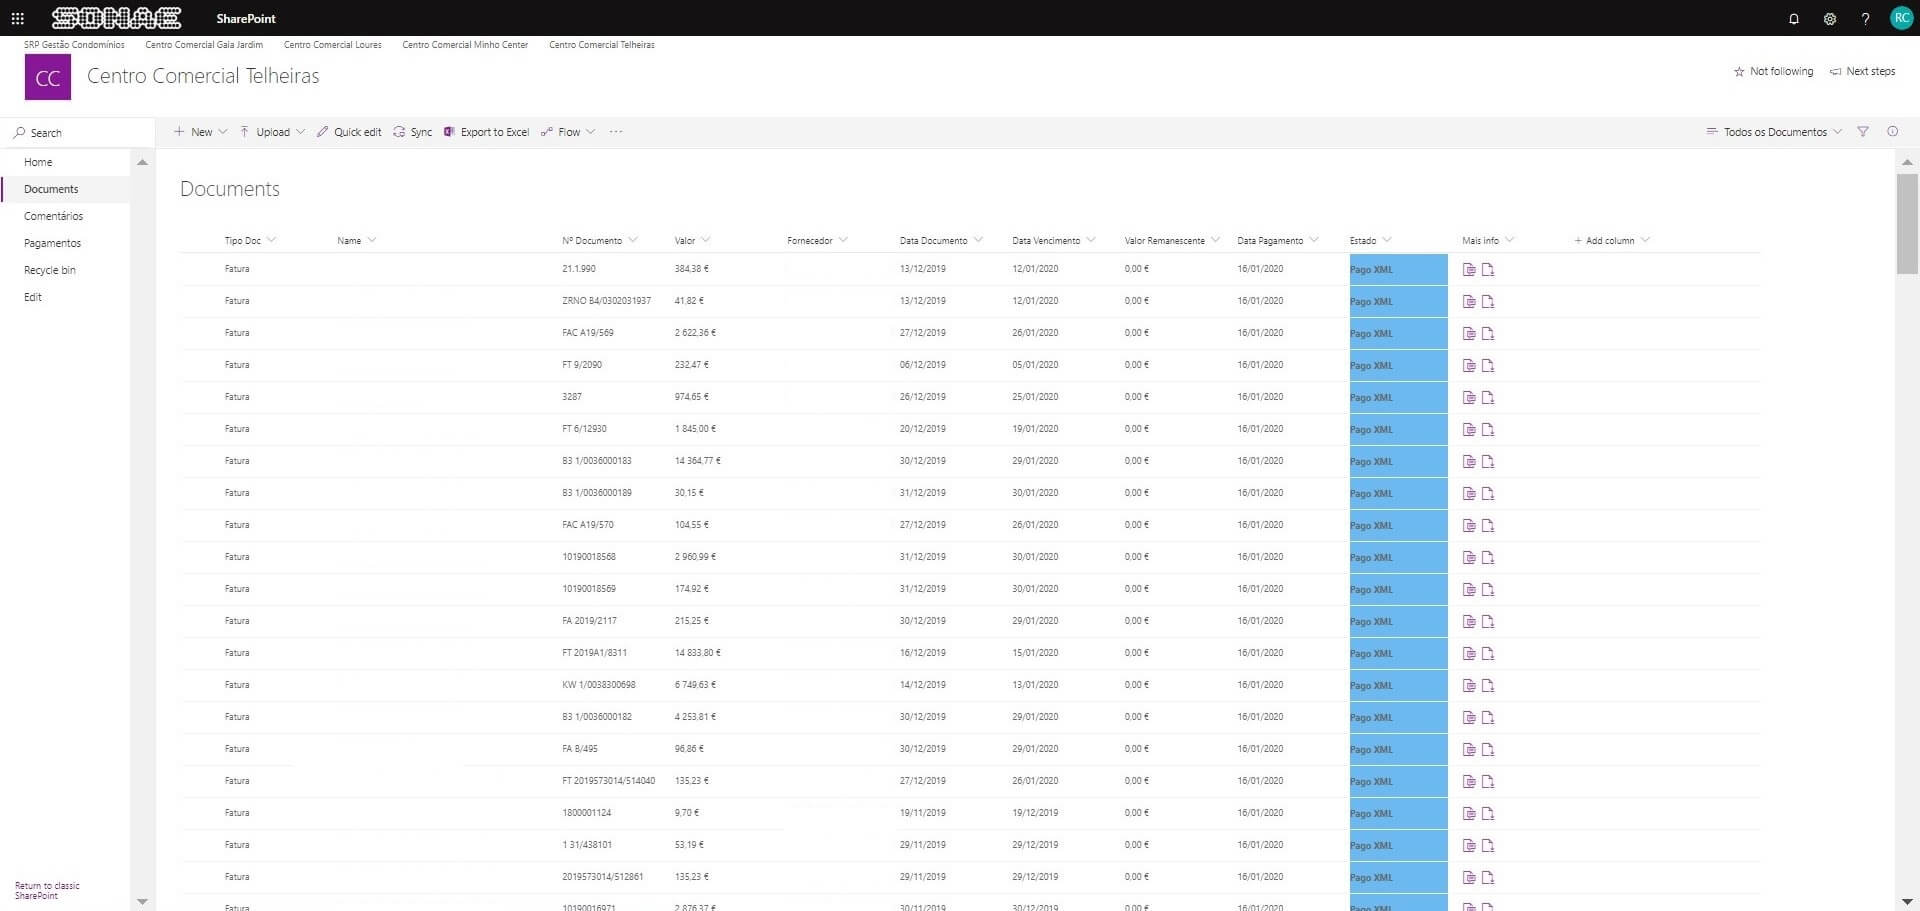Open the New item dropdown

click(x=199, y=131)
